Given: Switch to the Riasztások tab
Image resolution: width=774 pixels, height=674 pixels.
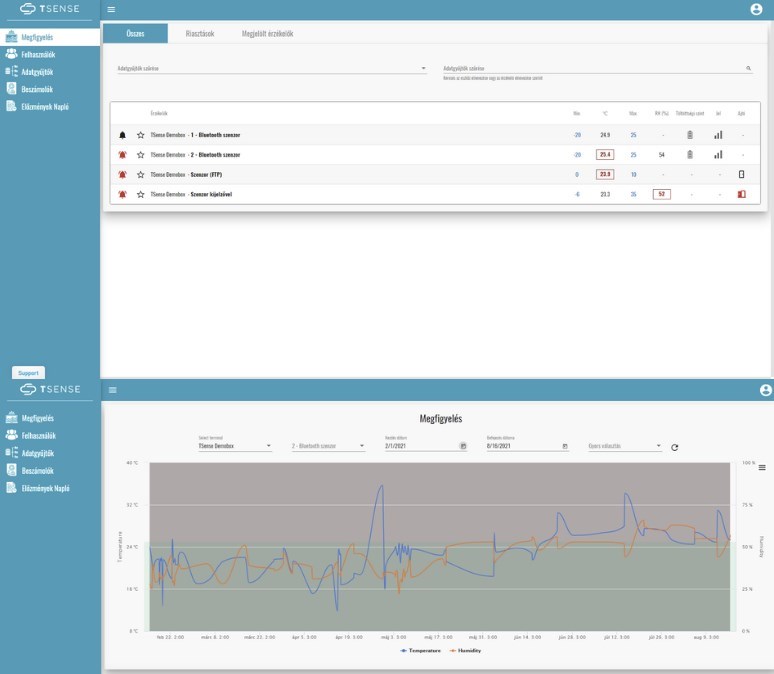Looking at the screenshot, I should pyautogui.click(x=200, y=34).
